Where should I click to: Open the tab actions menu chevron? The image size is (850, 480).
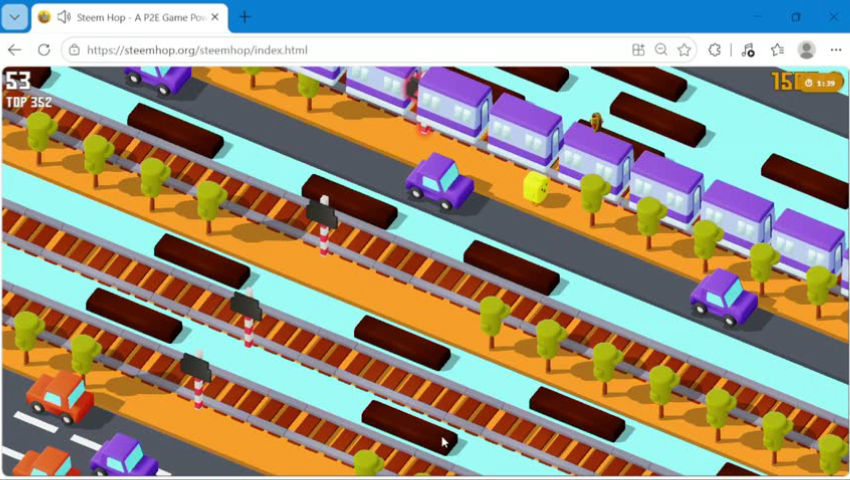pos(15,17)
